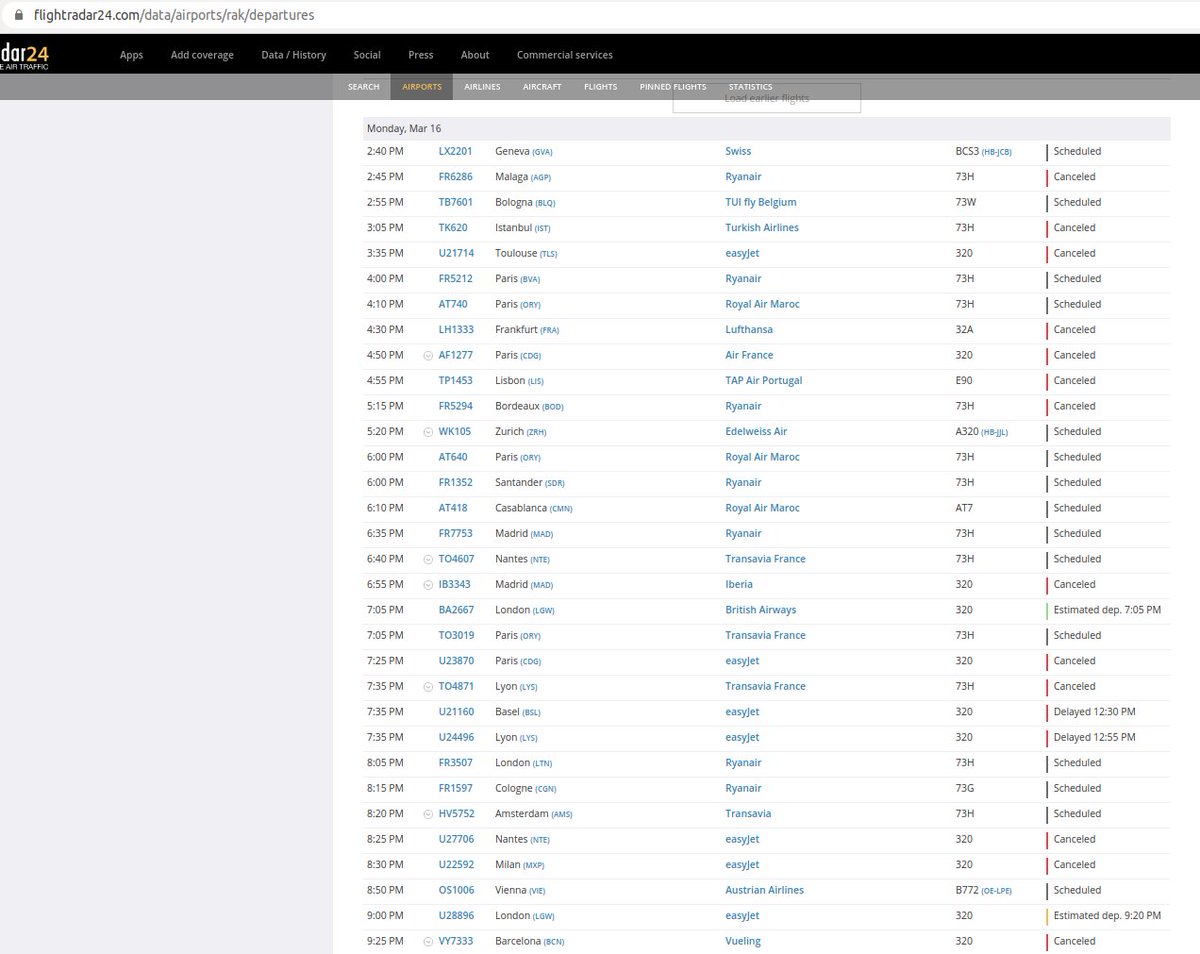
Task: Click the Flightradar24 logo
Action: pyautogui.click(x=24, y=54)
